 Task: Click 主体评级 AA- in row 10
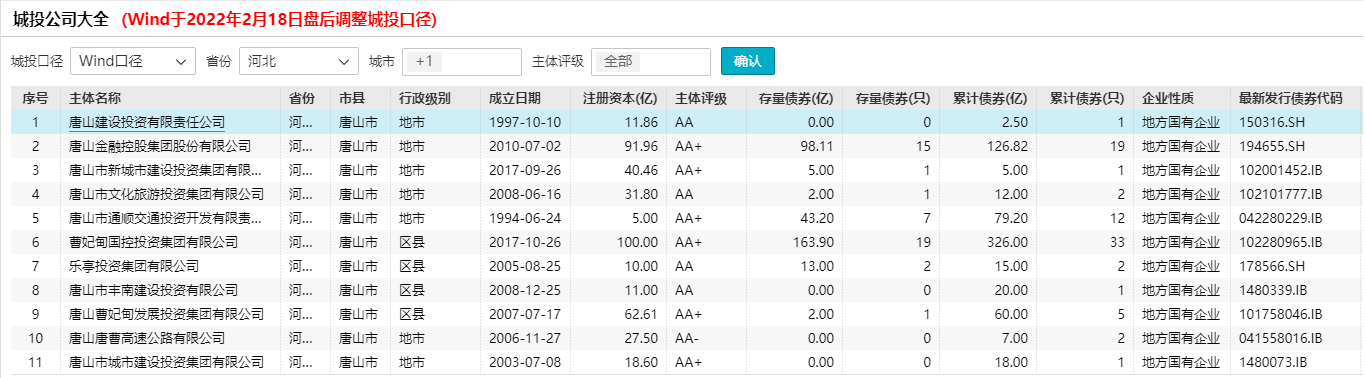[x=687, y=338]
